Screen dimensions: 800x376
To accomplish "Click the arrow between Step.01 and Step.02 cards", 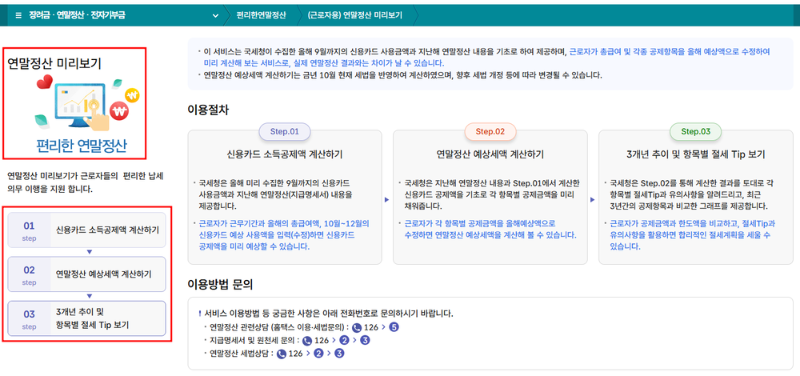I will [x=387, y=200].
